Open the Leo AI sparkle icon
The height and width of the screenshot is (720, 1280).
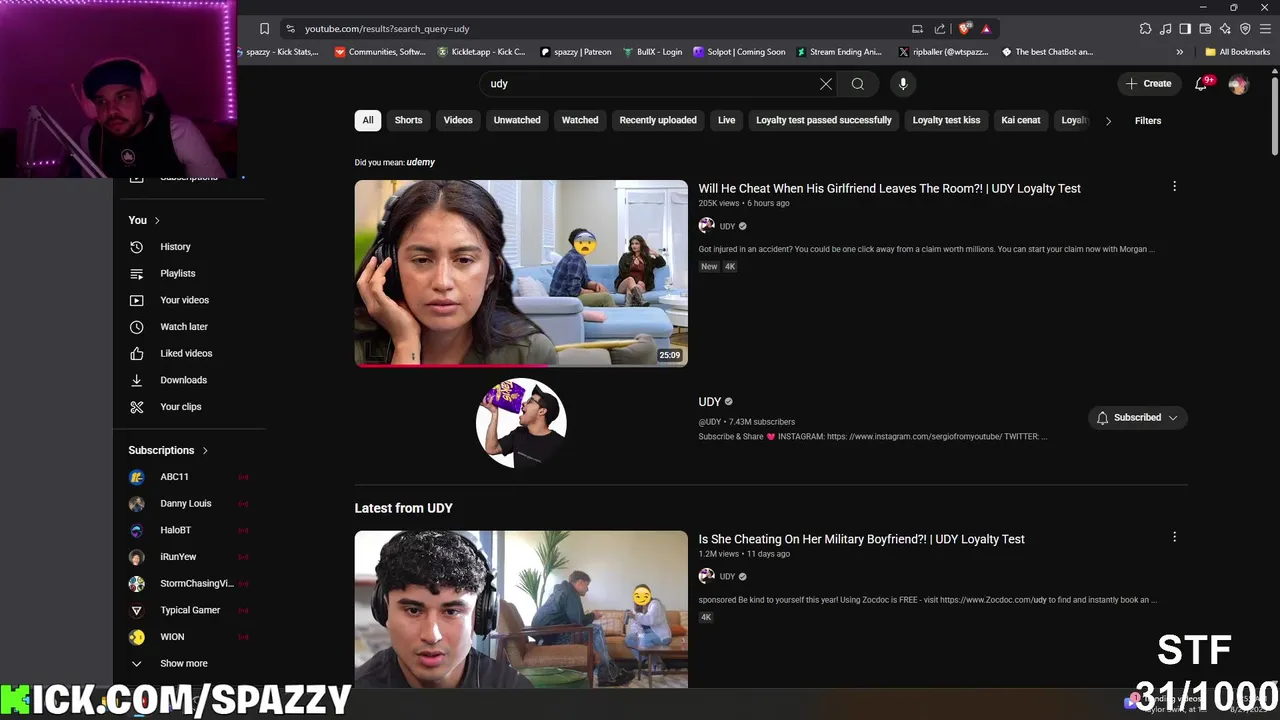[1225, 29]
